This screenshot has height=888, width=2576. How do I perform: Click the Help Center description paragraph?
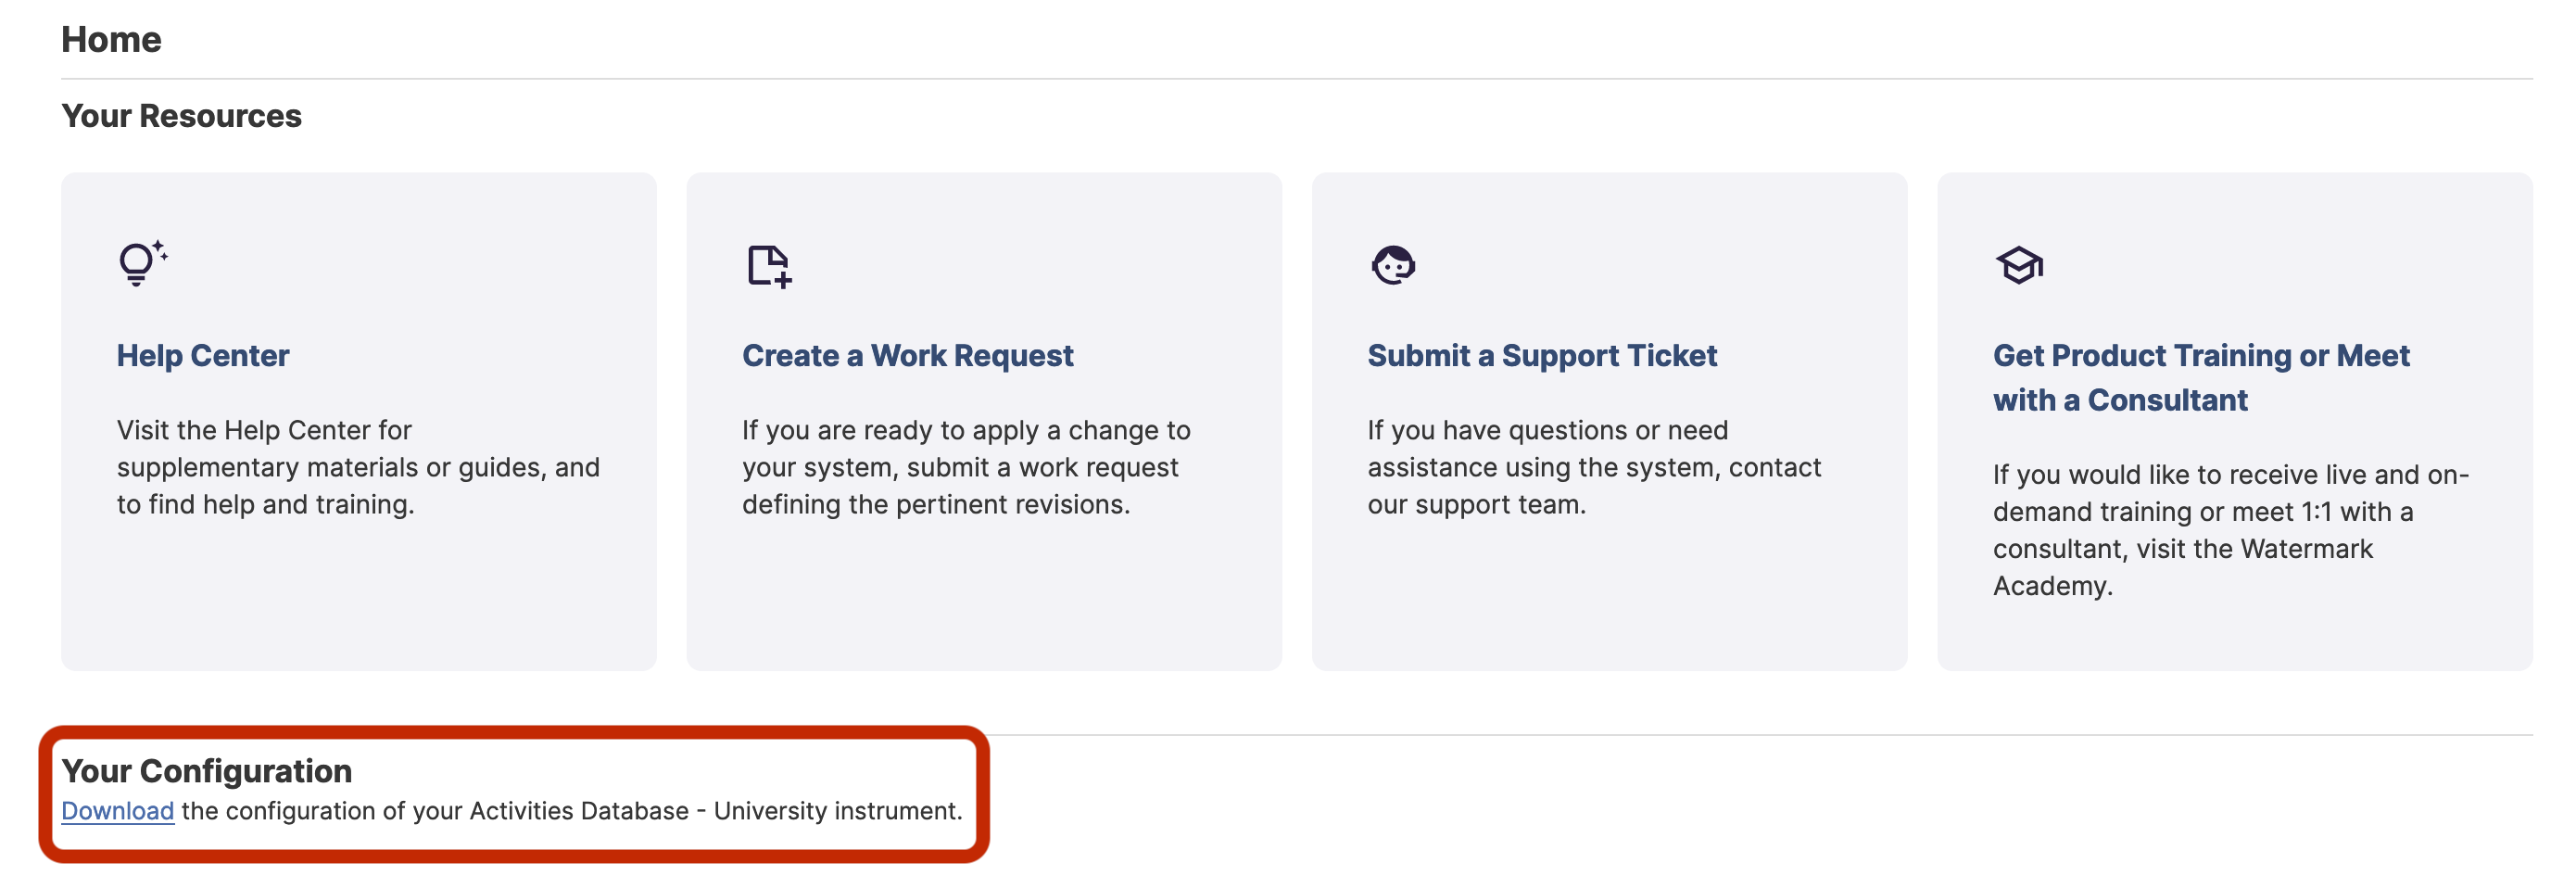[x=357, y=467]
